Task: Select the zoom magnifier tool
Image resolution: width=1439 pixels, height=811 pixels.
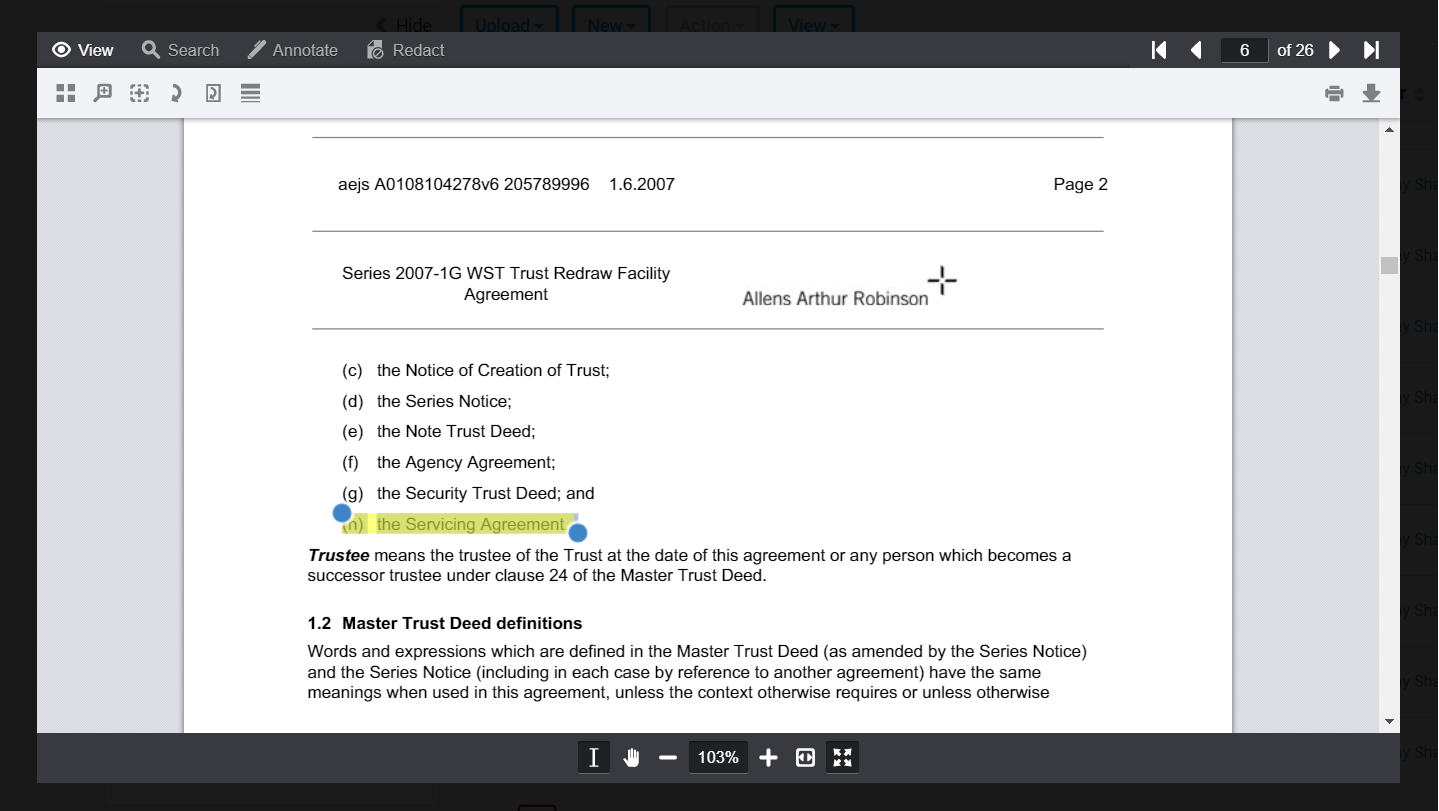Action: pyautogui.click(x=102, y=93)
